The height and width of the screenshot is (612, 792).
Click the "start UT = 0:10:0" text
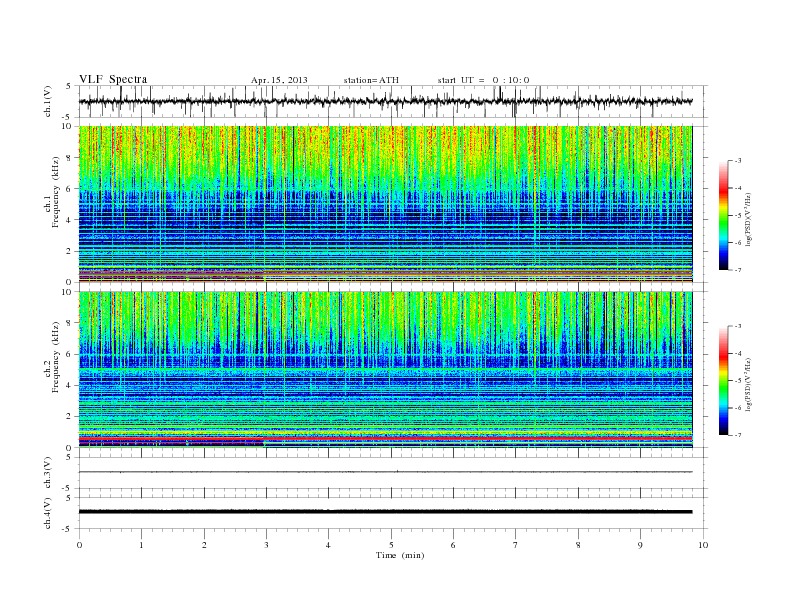pos(483,80)
